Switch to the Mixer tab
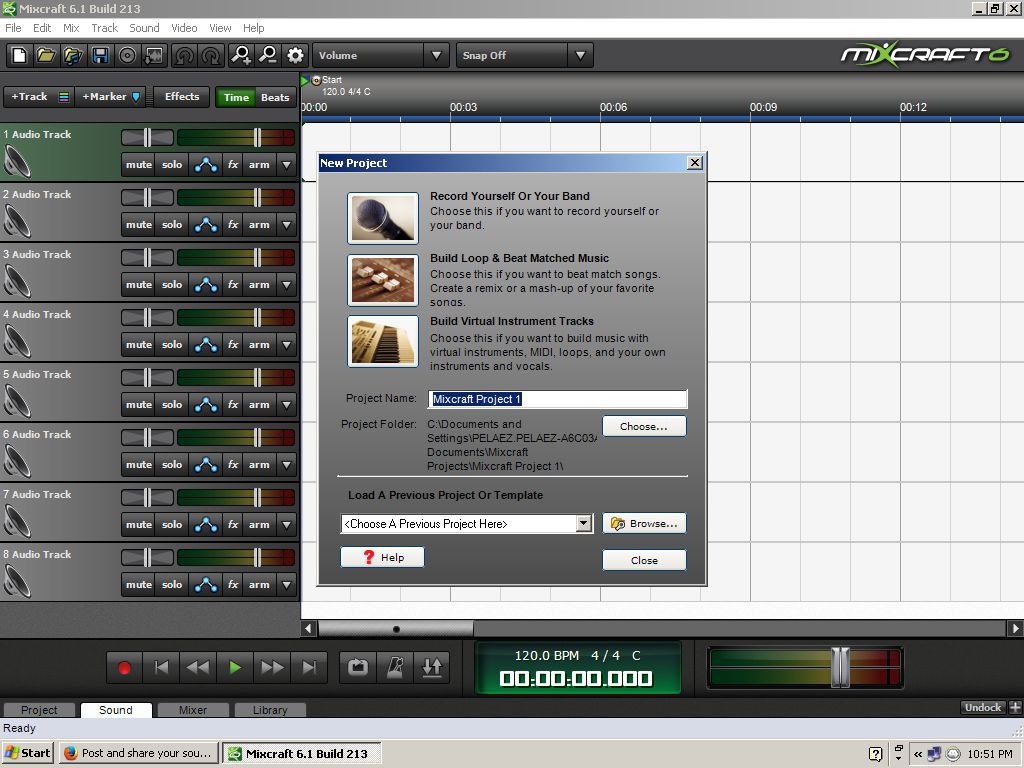The width and height of the screenshot is (1024, 768). 193,710
